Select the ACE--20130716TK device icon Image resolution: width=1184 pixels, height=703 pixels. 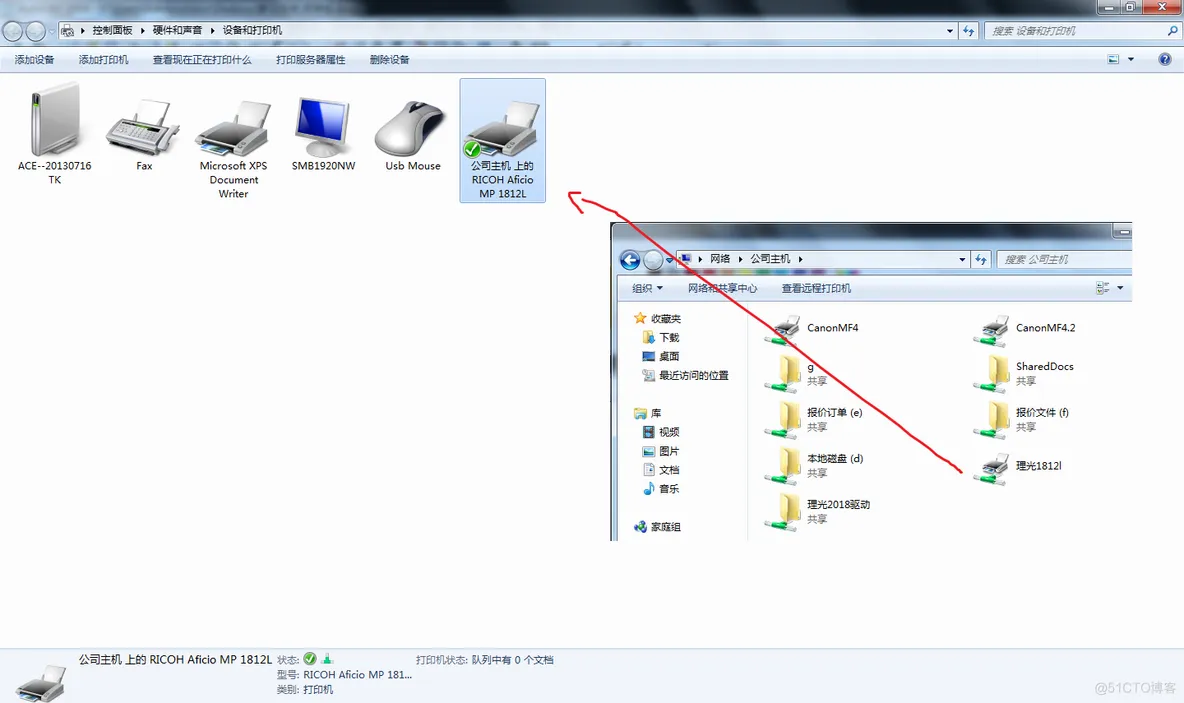tap(54, 133)
